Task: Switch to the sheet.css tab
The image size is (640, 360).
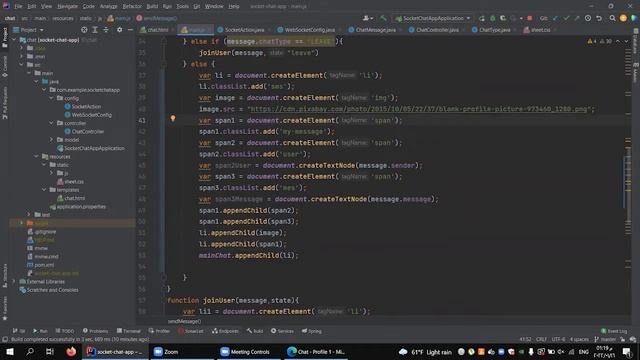Action: [x=540, y=30]
